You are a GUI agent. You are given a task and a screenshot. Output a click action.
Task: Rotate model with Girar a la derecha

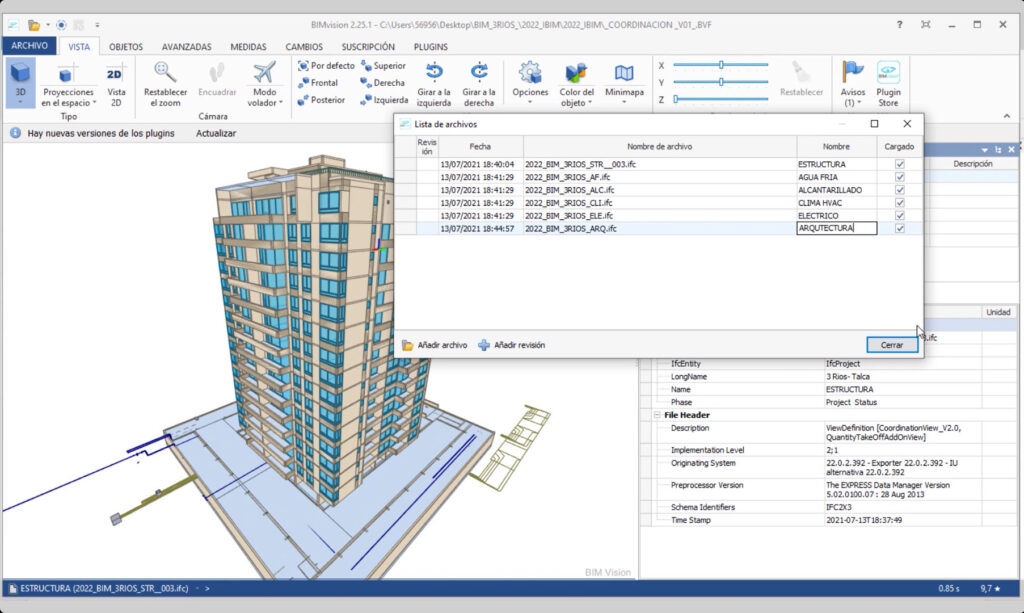point(479,72)
